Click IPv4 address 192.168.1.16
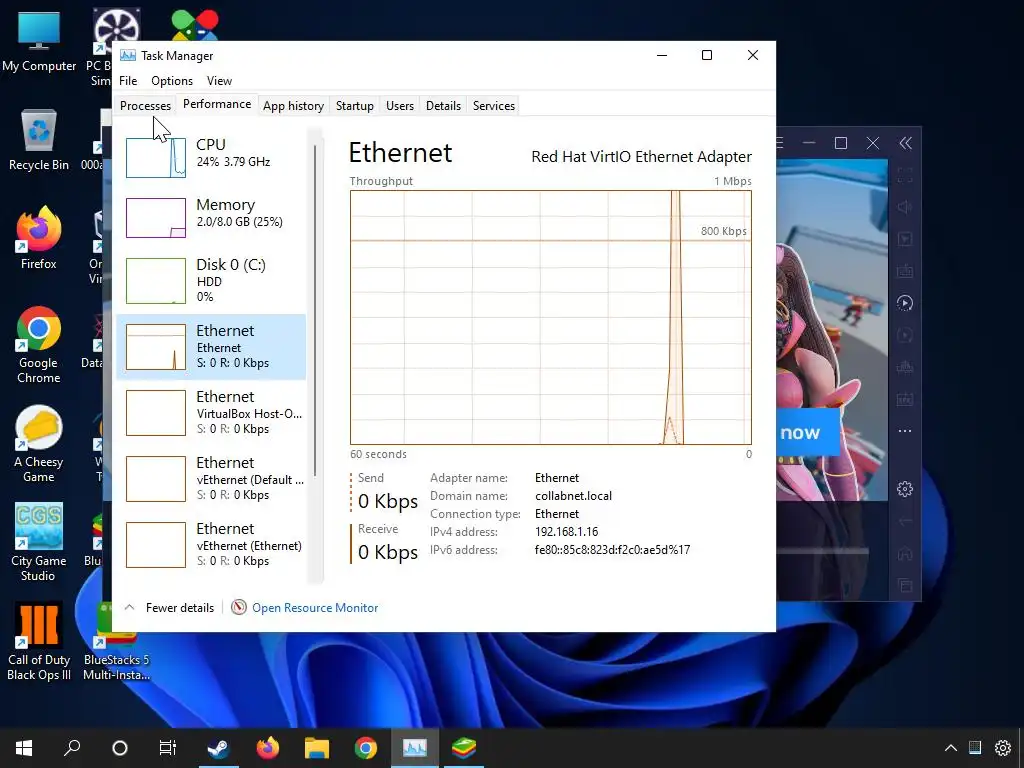The image size is (1024, 768). tap(566, 532)
